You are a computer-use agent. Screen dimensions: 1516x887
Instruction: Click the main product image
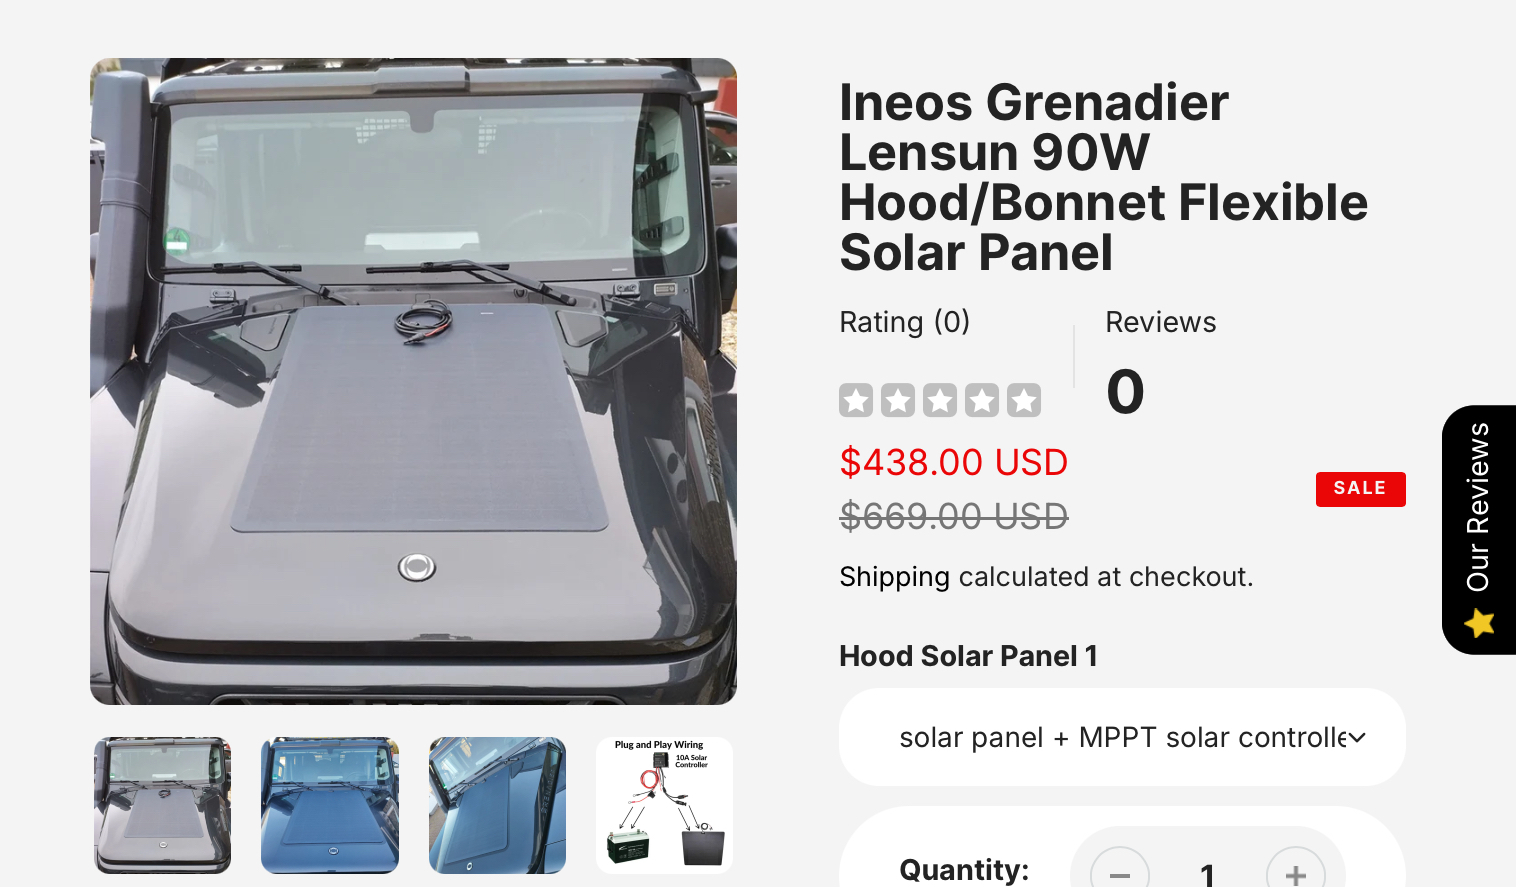coord(413,381)
